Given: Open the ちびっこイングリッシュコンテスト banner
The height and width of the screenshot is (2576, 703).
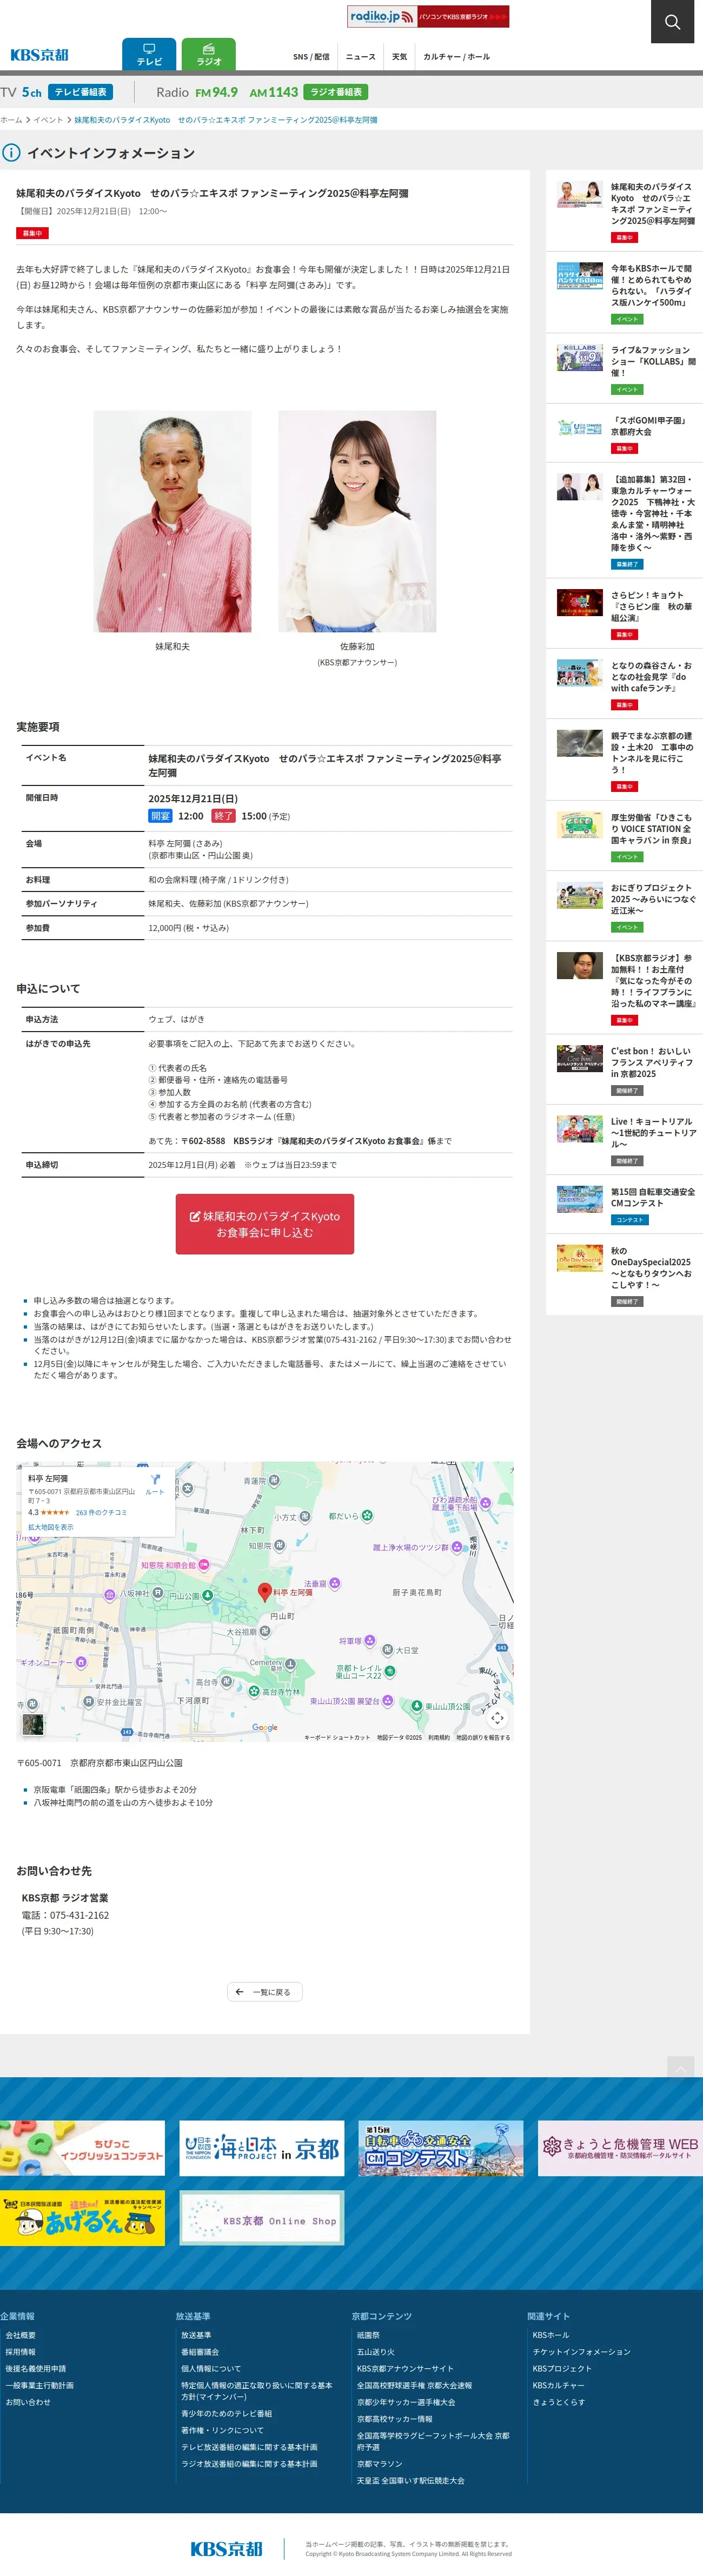Looking at the screenshot, I should tap(82, 2148).
